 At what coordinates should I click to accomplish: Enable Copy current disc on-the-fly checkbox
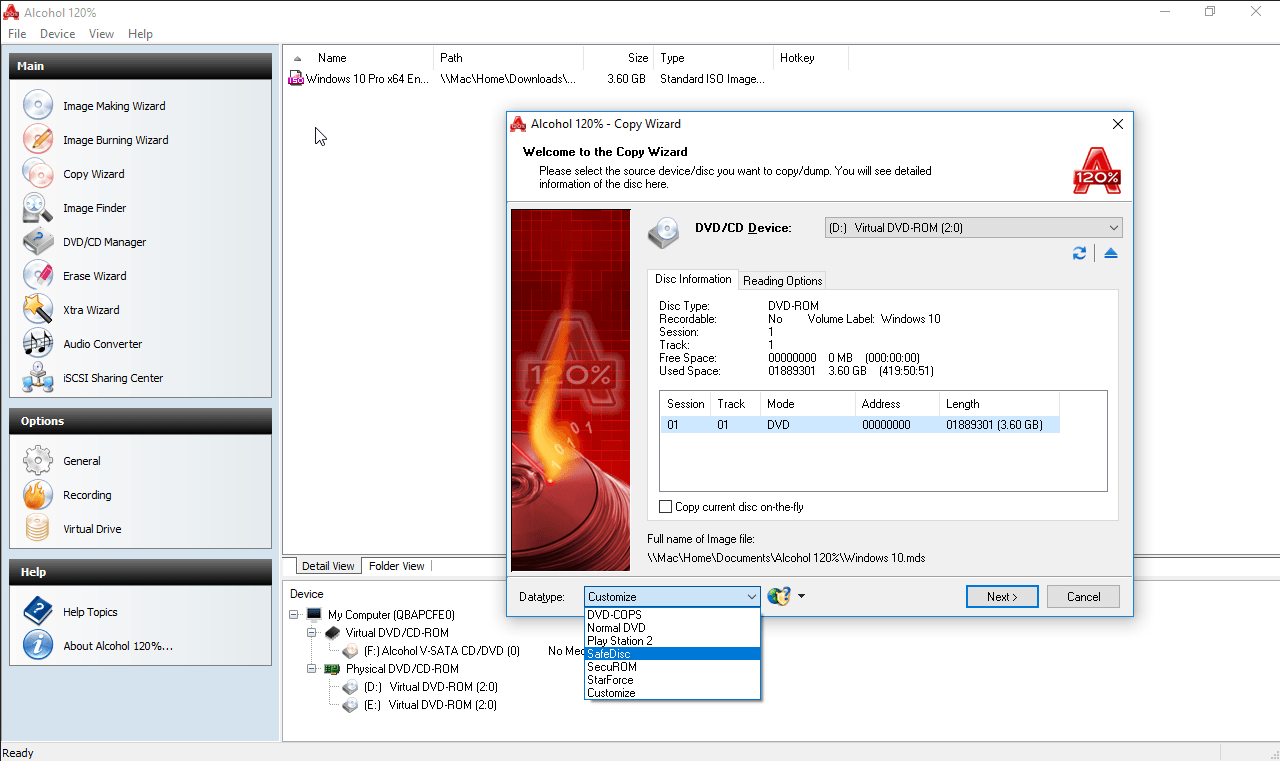[x=666, y=507]
